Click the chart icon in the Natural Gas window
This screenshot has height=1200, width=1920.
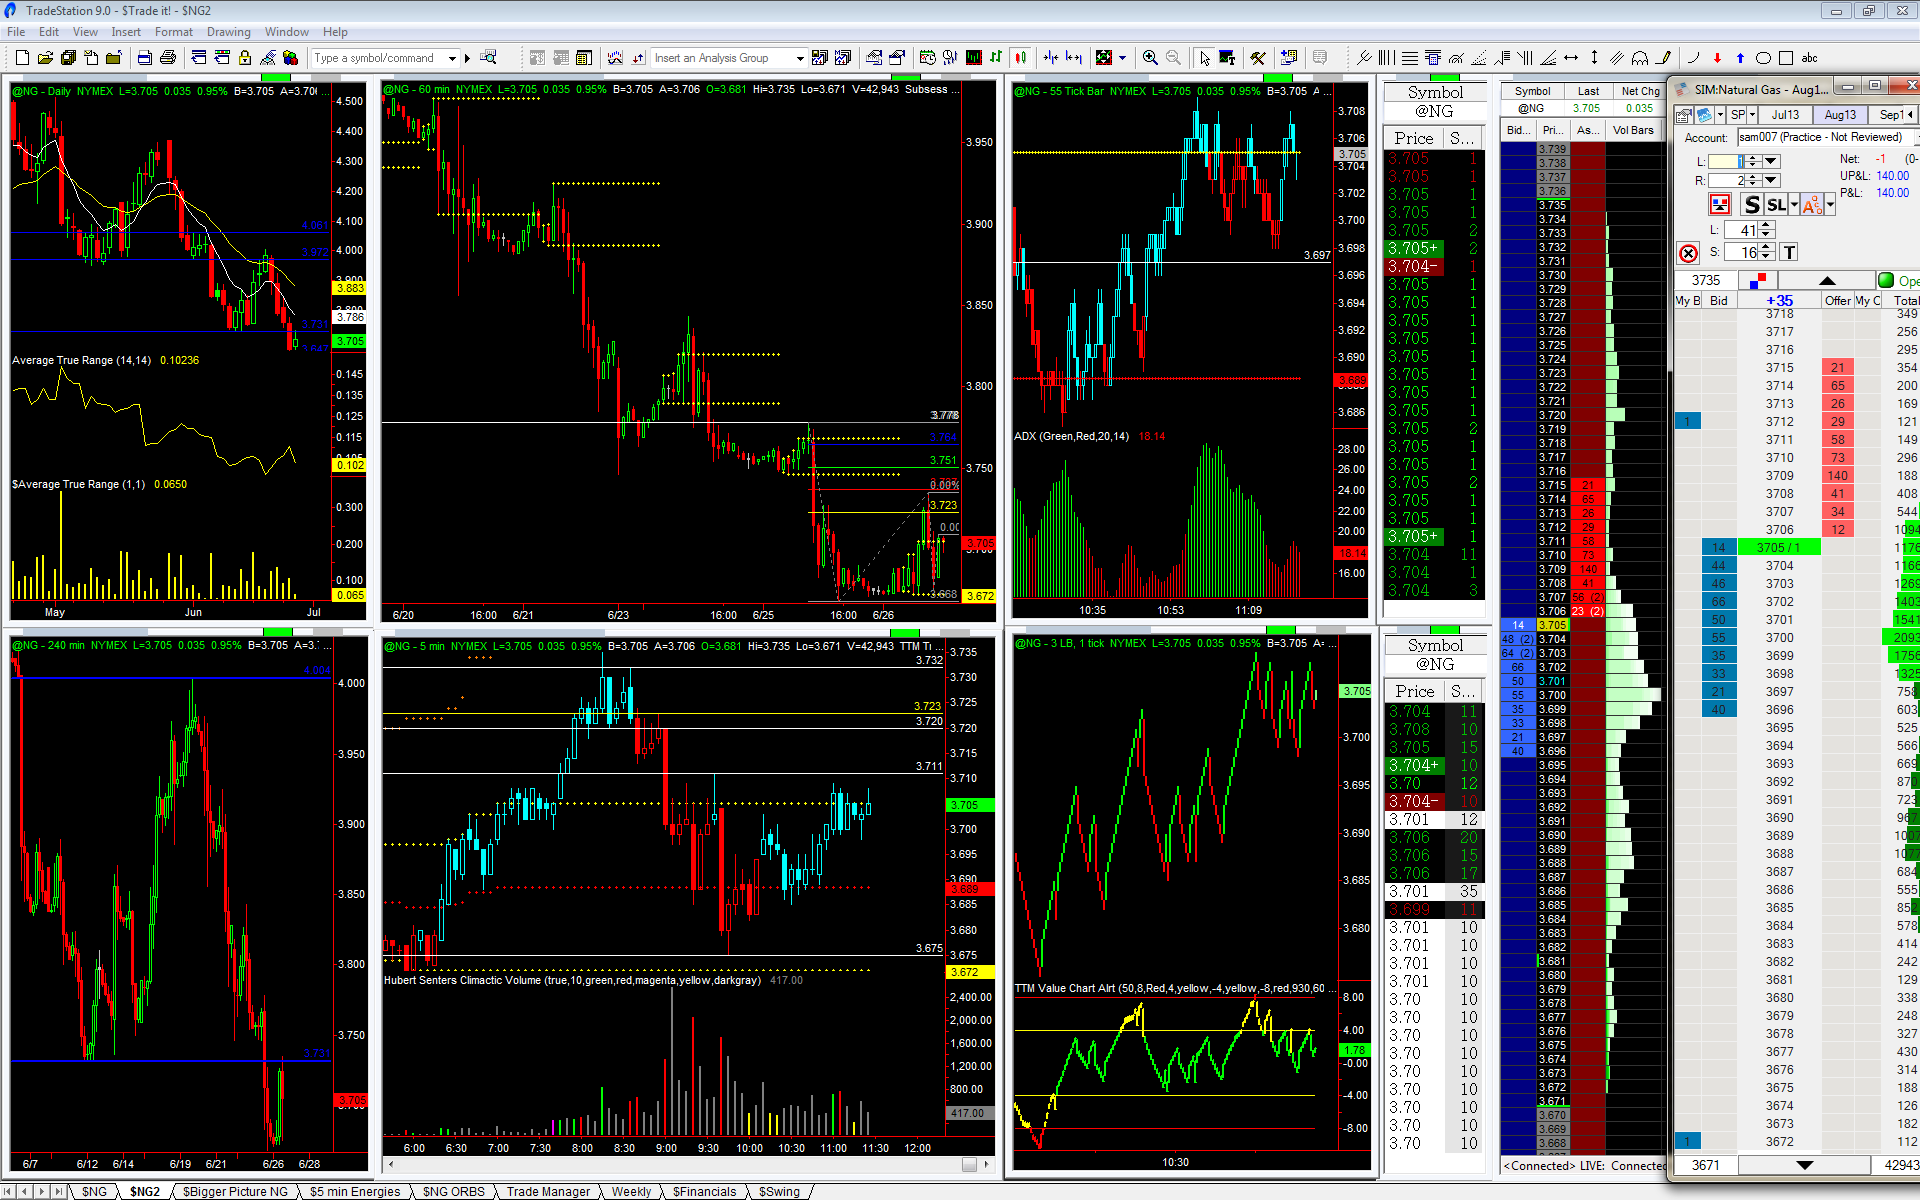point(1705,115)
